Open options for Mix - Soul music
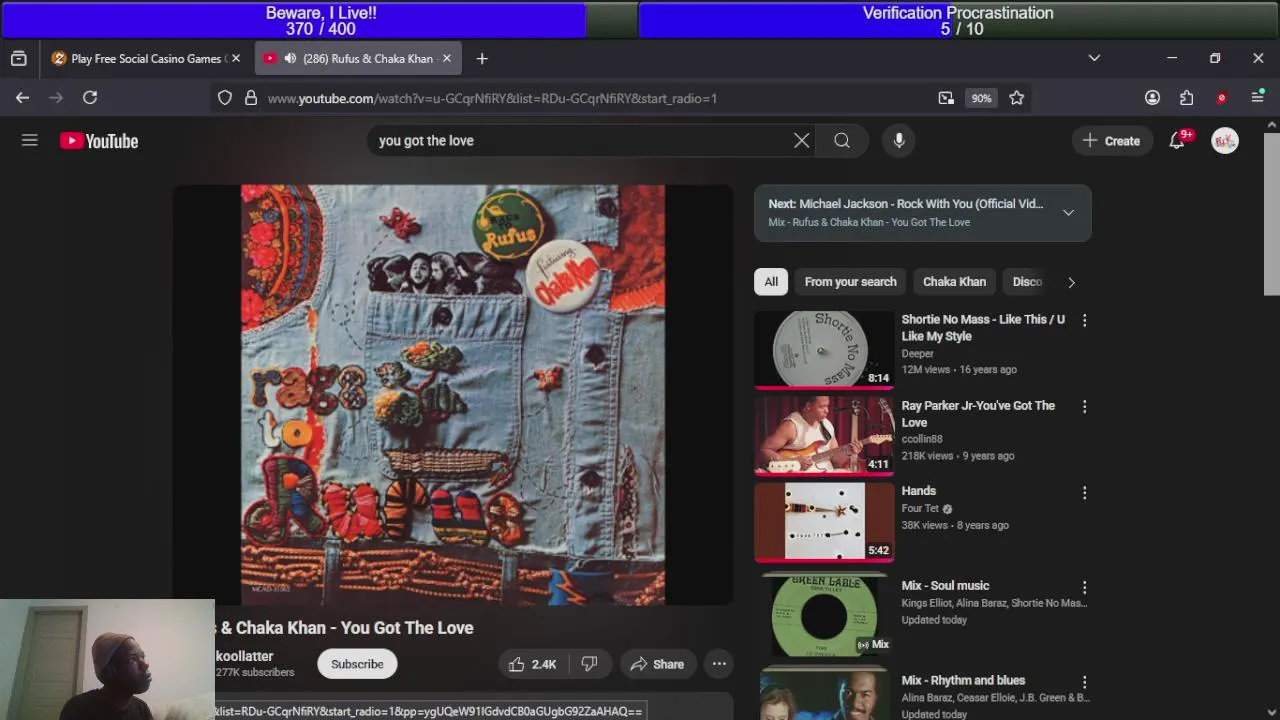 click(1084, 587)
